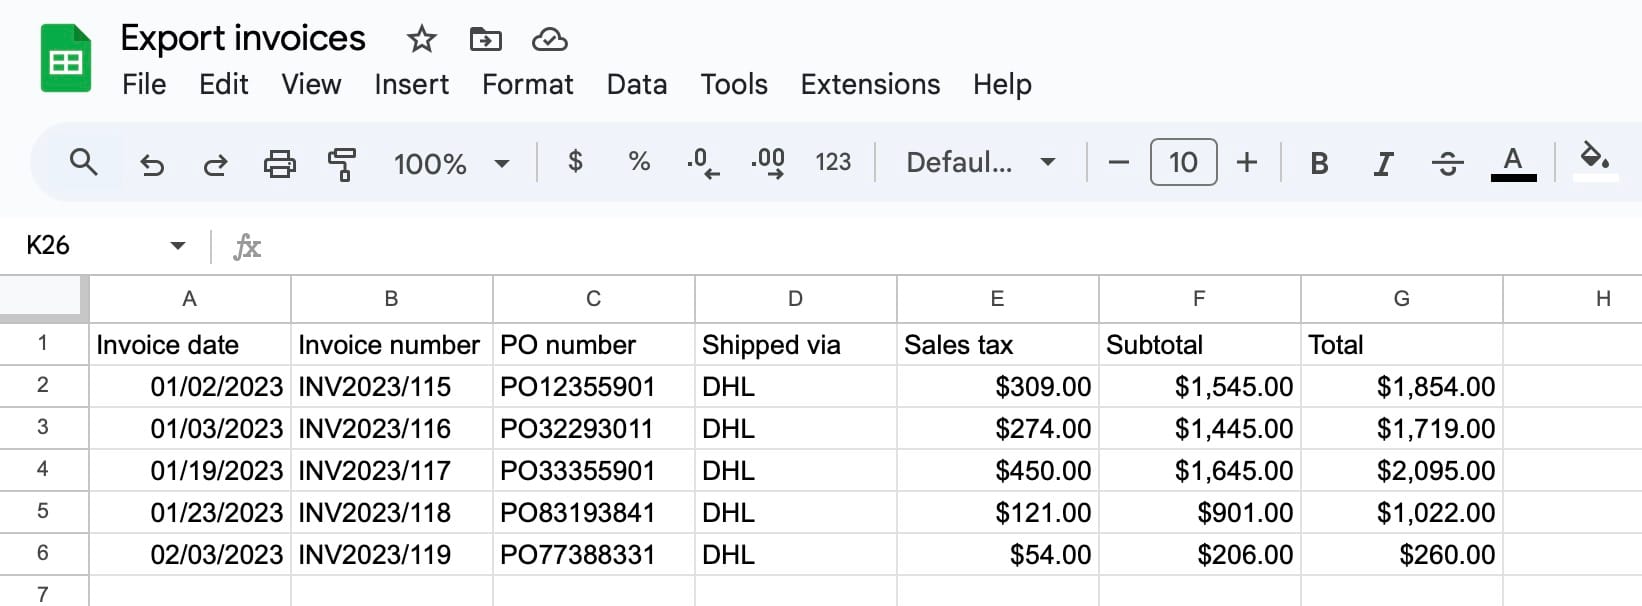Image resolution: width=1642 pixels, height=606 pixels.
Task: Toggle strikethrough formatting
Action: pyautogui.click(x=1447, y=163)
